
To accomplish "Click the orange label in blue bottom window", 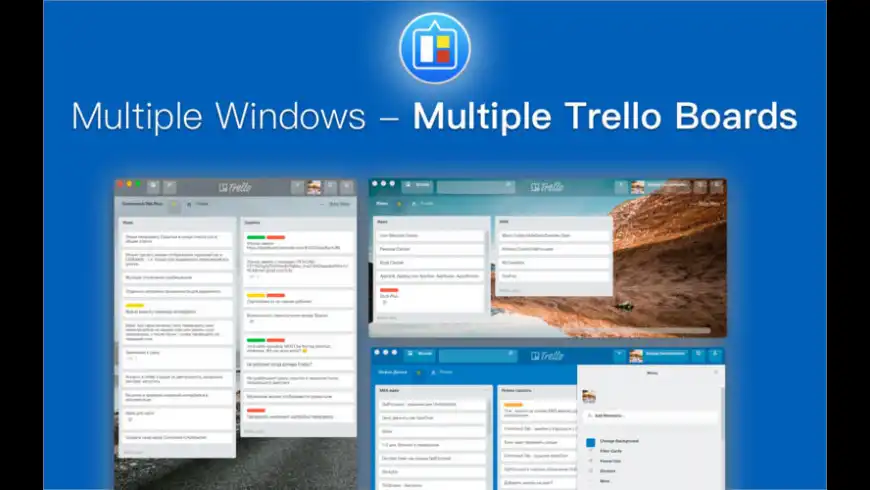I will pos(513,405).
